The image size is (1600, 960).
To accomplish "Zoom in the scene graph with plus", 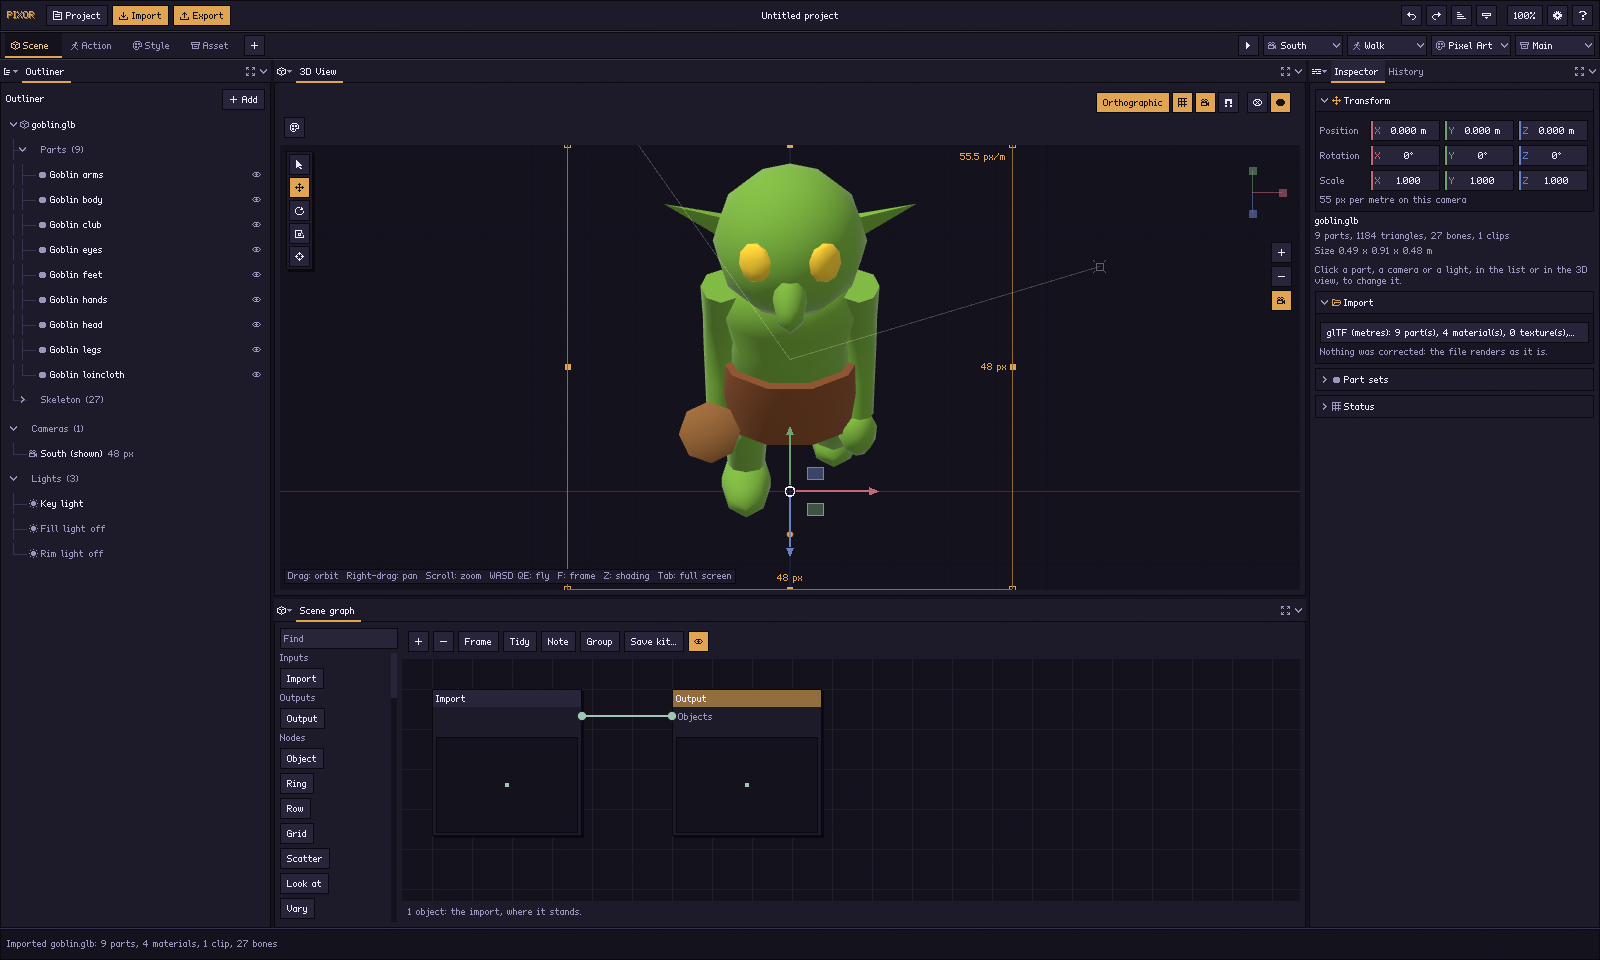I will point(418,642).
